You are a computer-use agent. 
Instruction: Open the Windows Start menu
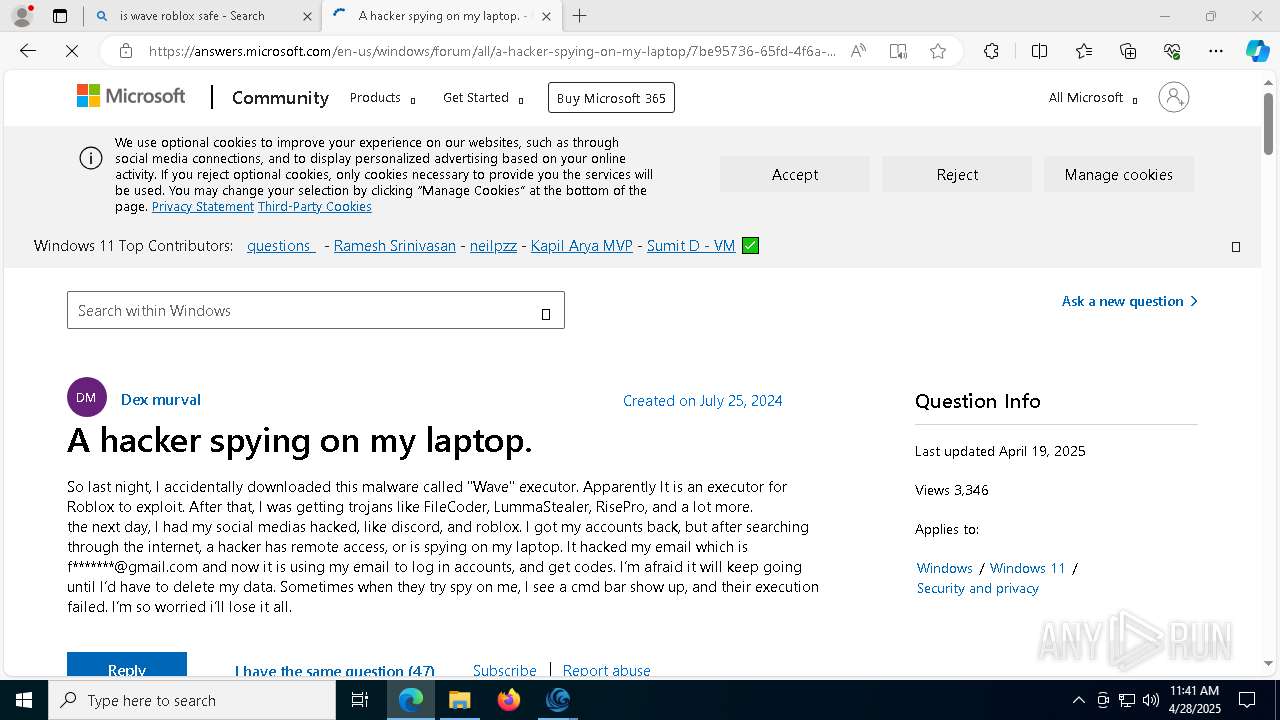[x=24, y=700]
